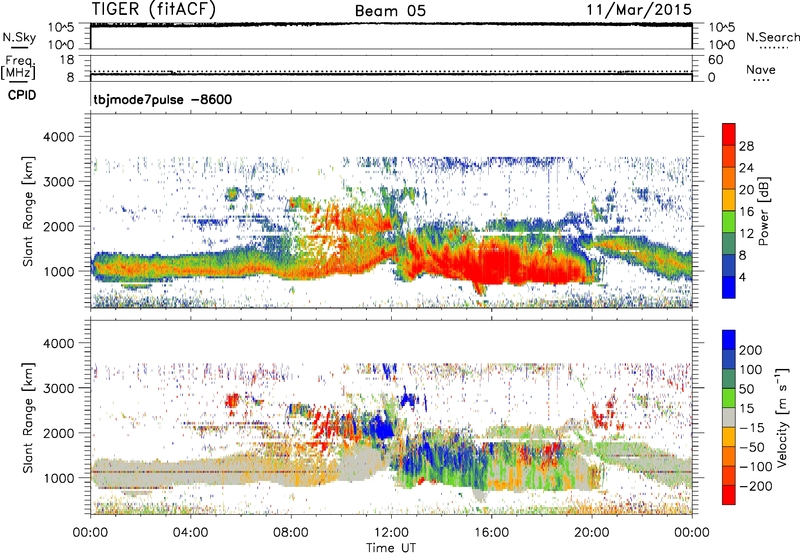
Task: Click the 'Freq. [MHz]' axis label
Action: pyautogui.click(x=18, y=67)
